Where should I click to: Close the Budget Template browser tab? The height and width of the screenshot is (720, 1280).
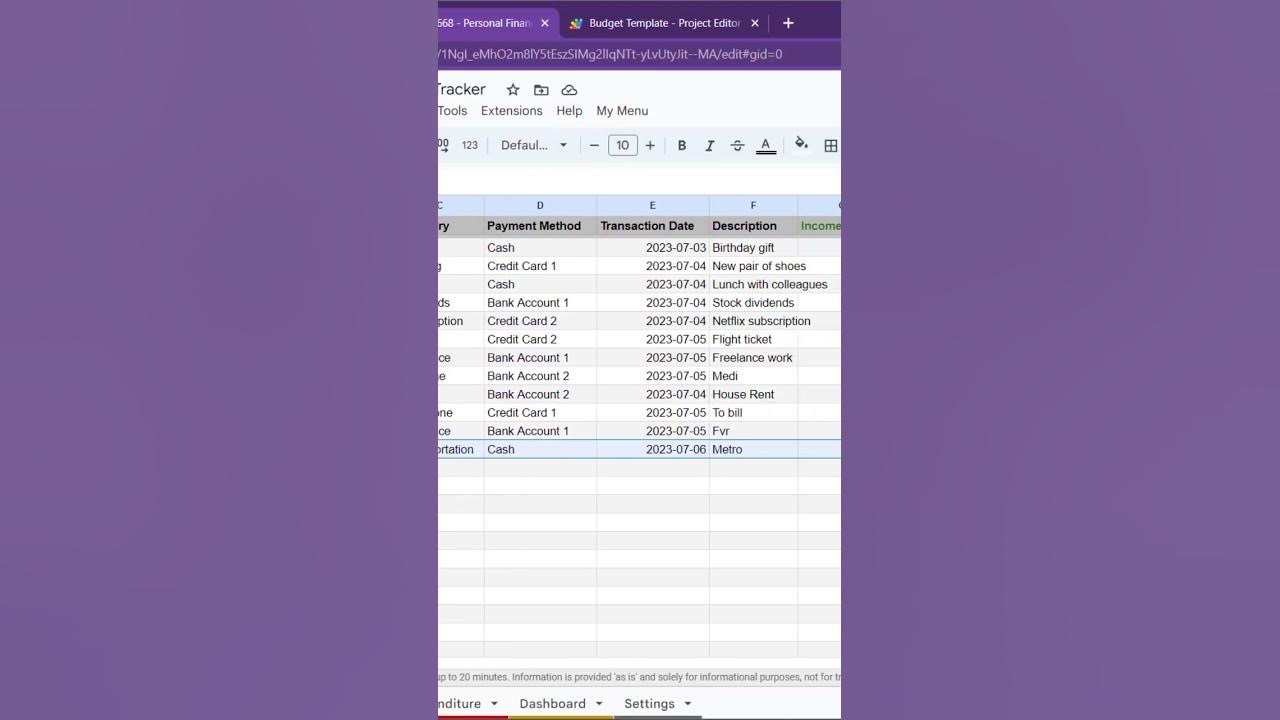tap(755, 23)
